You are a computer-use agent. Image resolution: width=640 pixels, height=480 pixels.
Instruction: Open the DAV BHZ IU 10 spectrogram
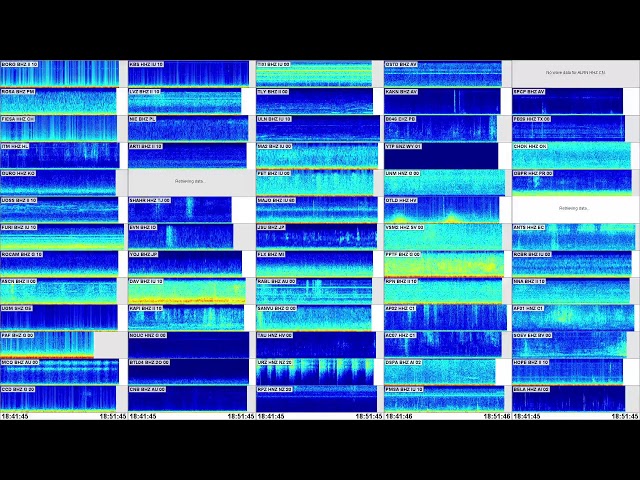187,291
